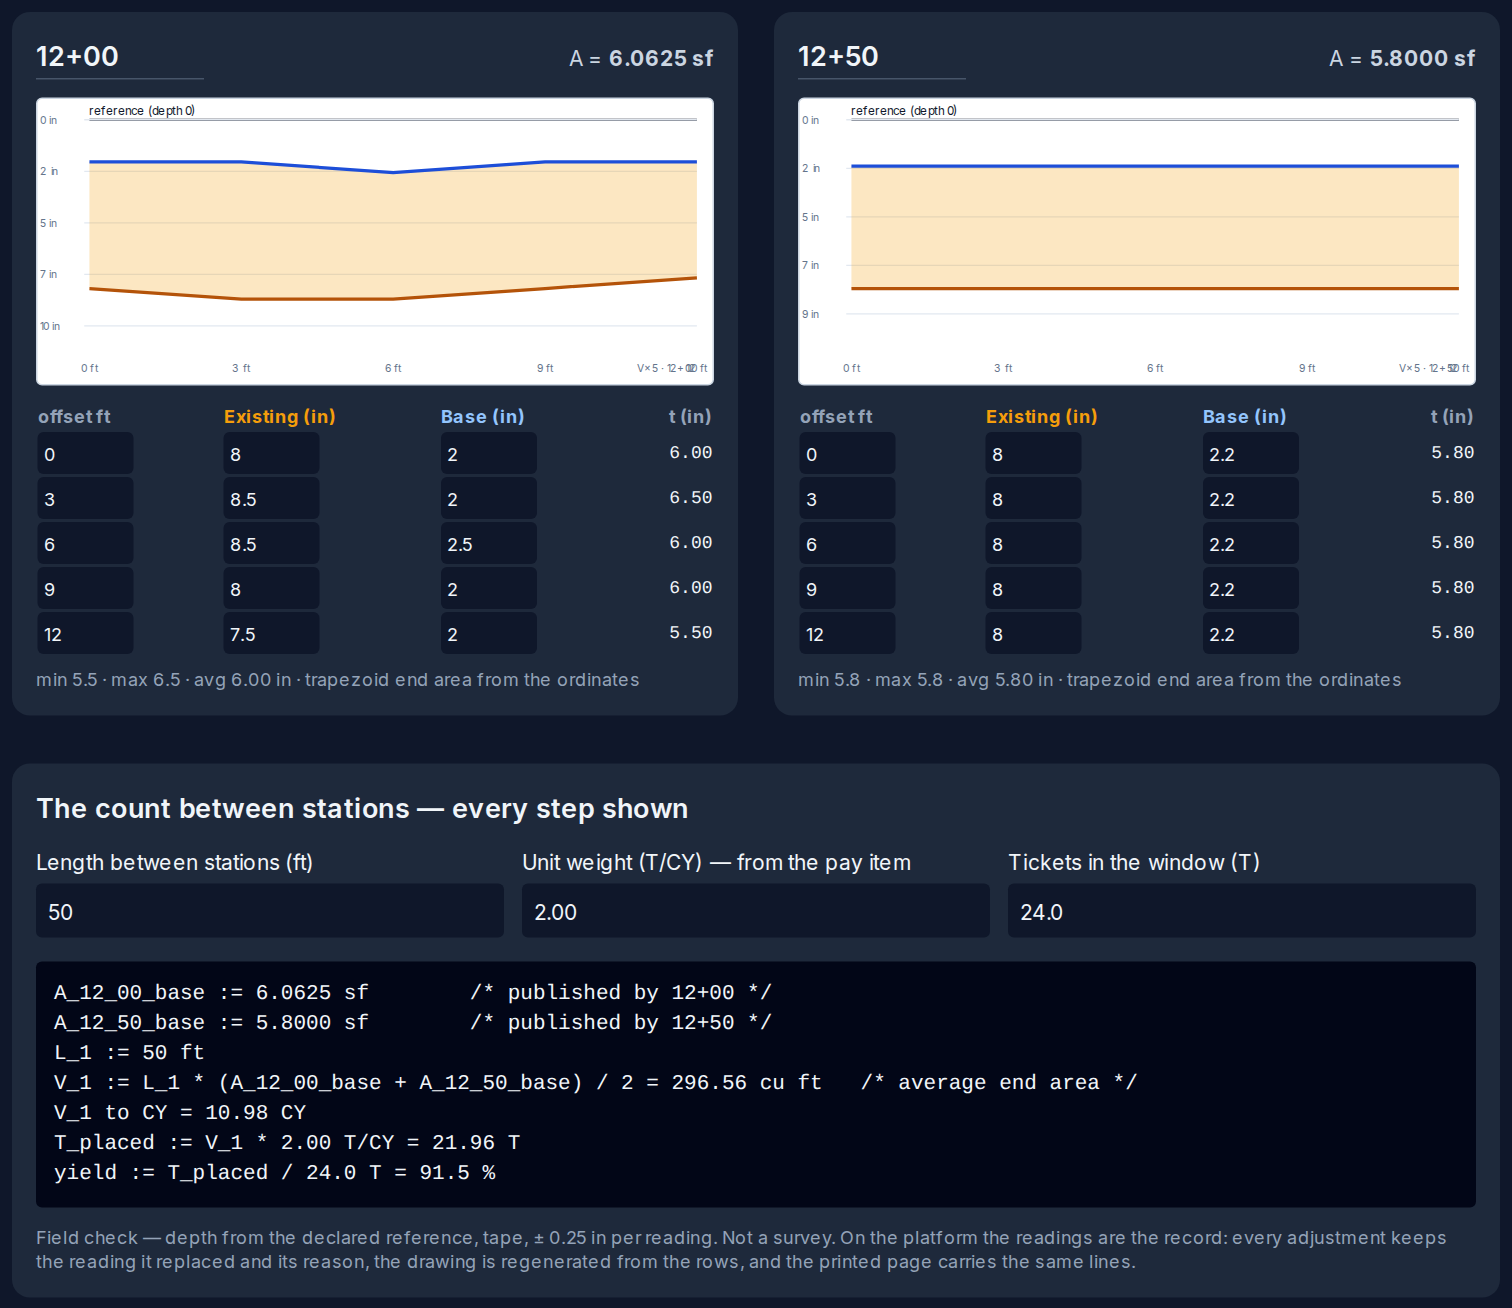Click the 'yield := T_placed' calculation line

(x=275, y=1172)
